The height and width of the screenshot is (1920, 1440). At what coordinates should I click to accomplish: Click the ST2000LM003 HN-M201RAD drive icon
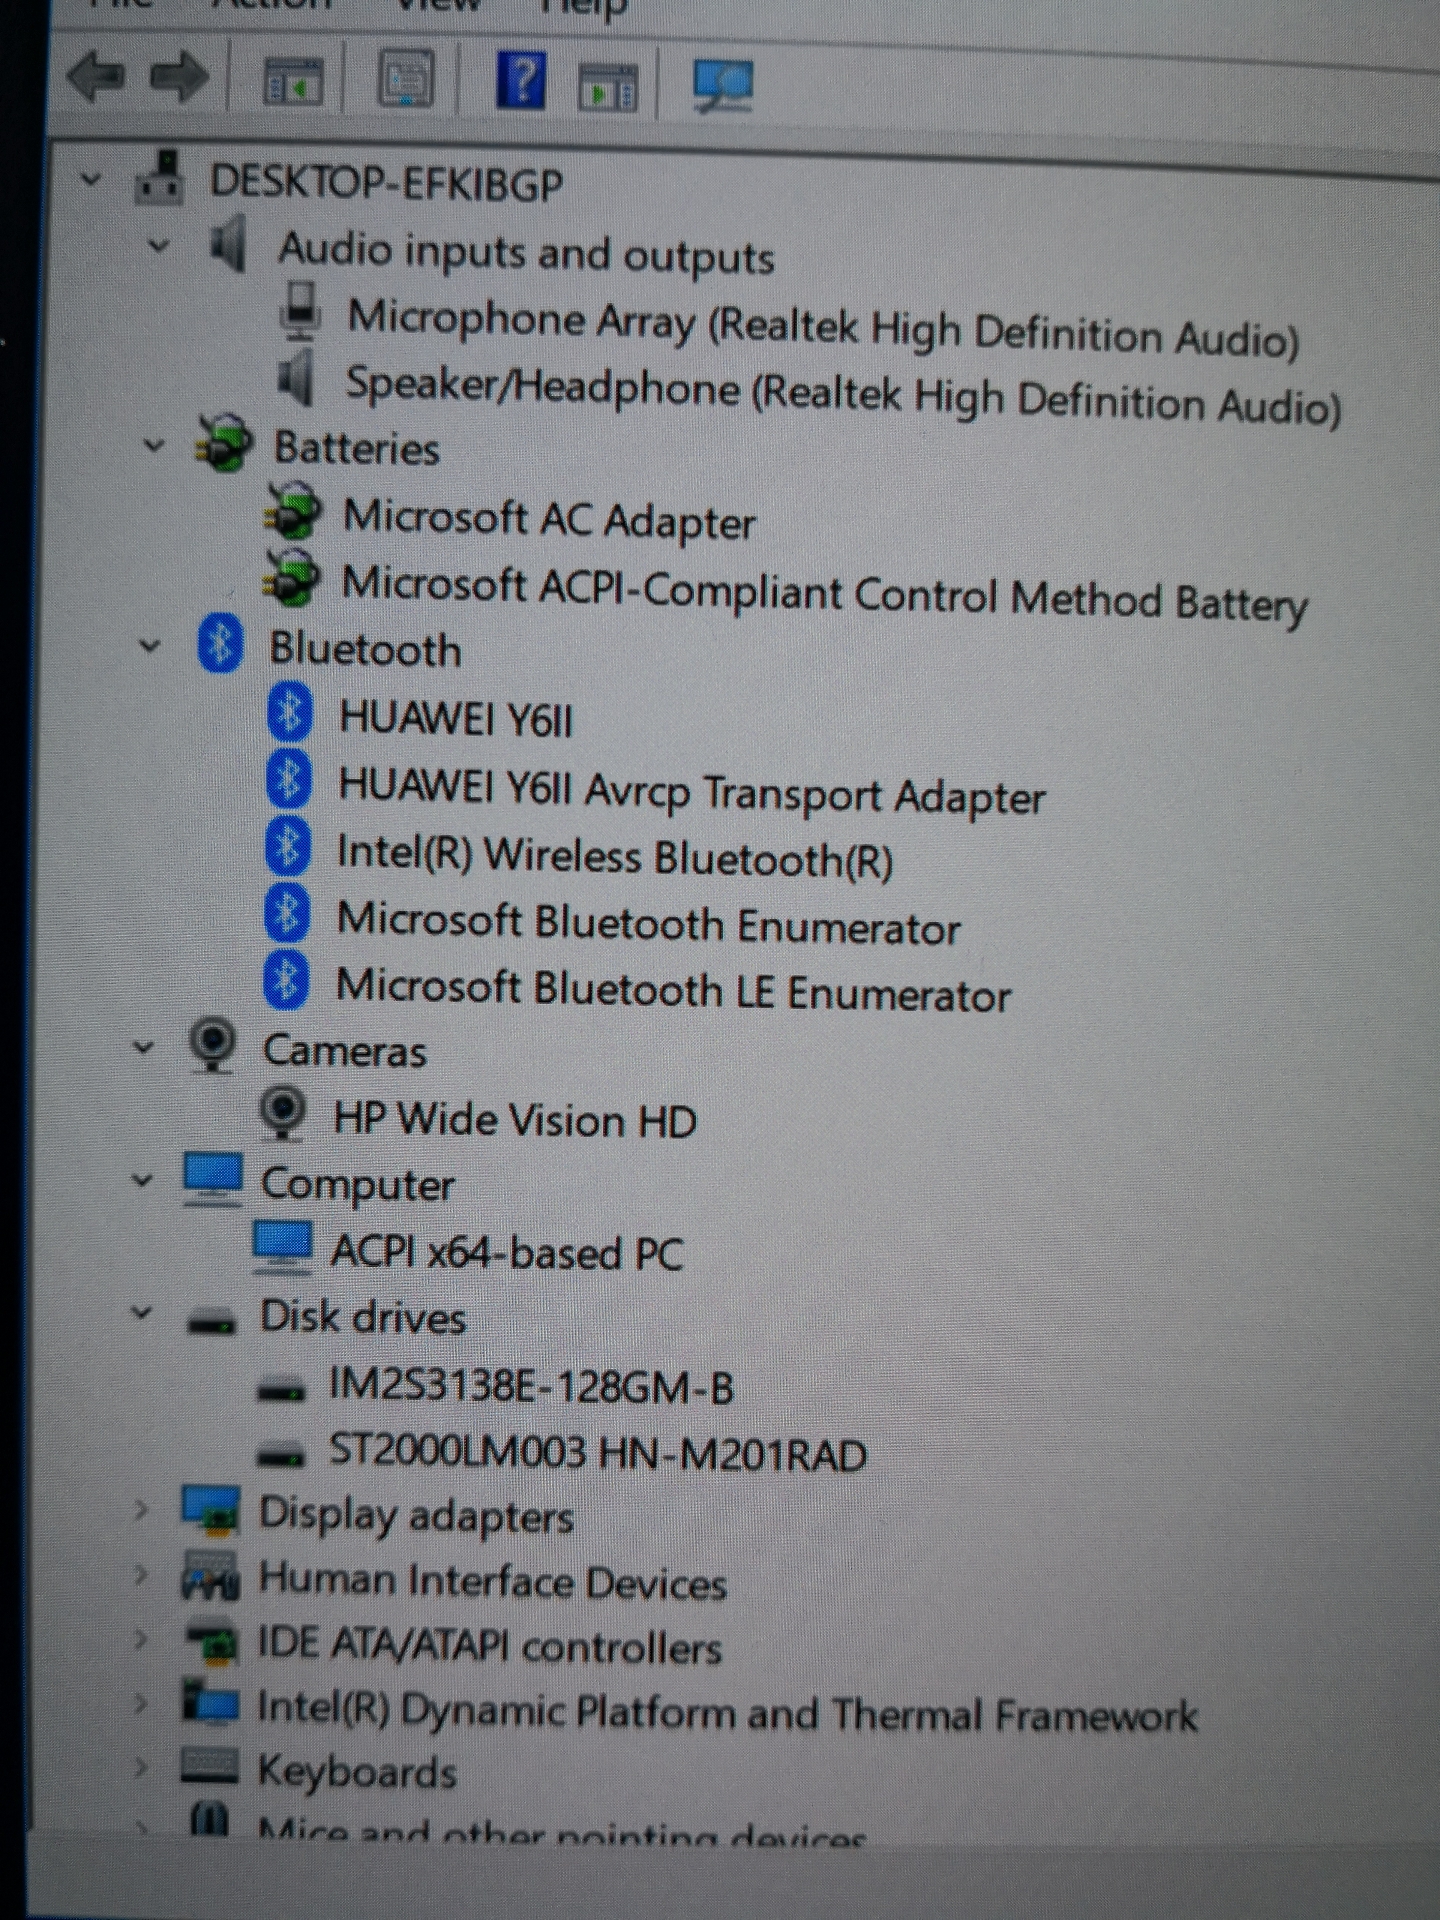coord(281,1455)
